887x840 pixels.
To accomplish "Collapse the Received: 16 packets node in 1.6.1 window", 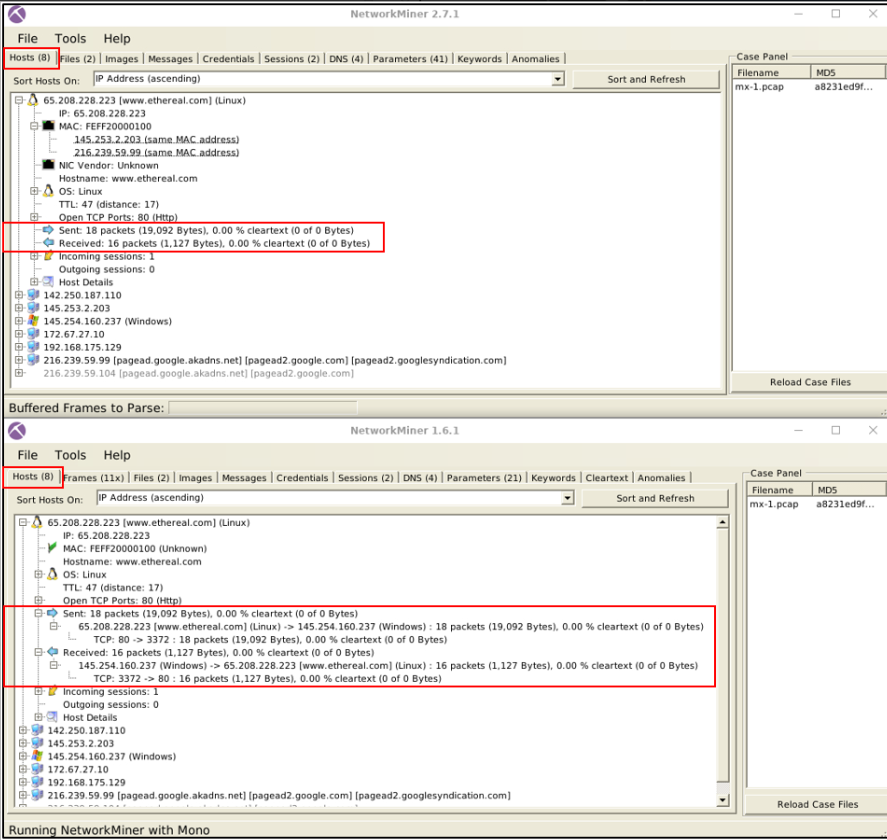I will [38, 652].
